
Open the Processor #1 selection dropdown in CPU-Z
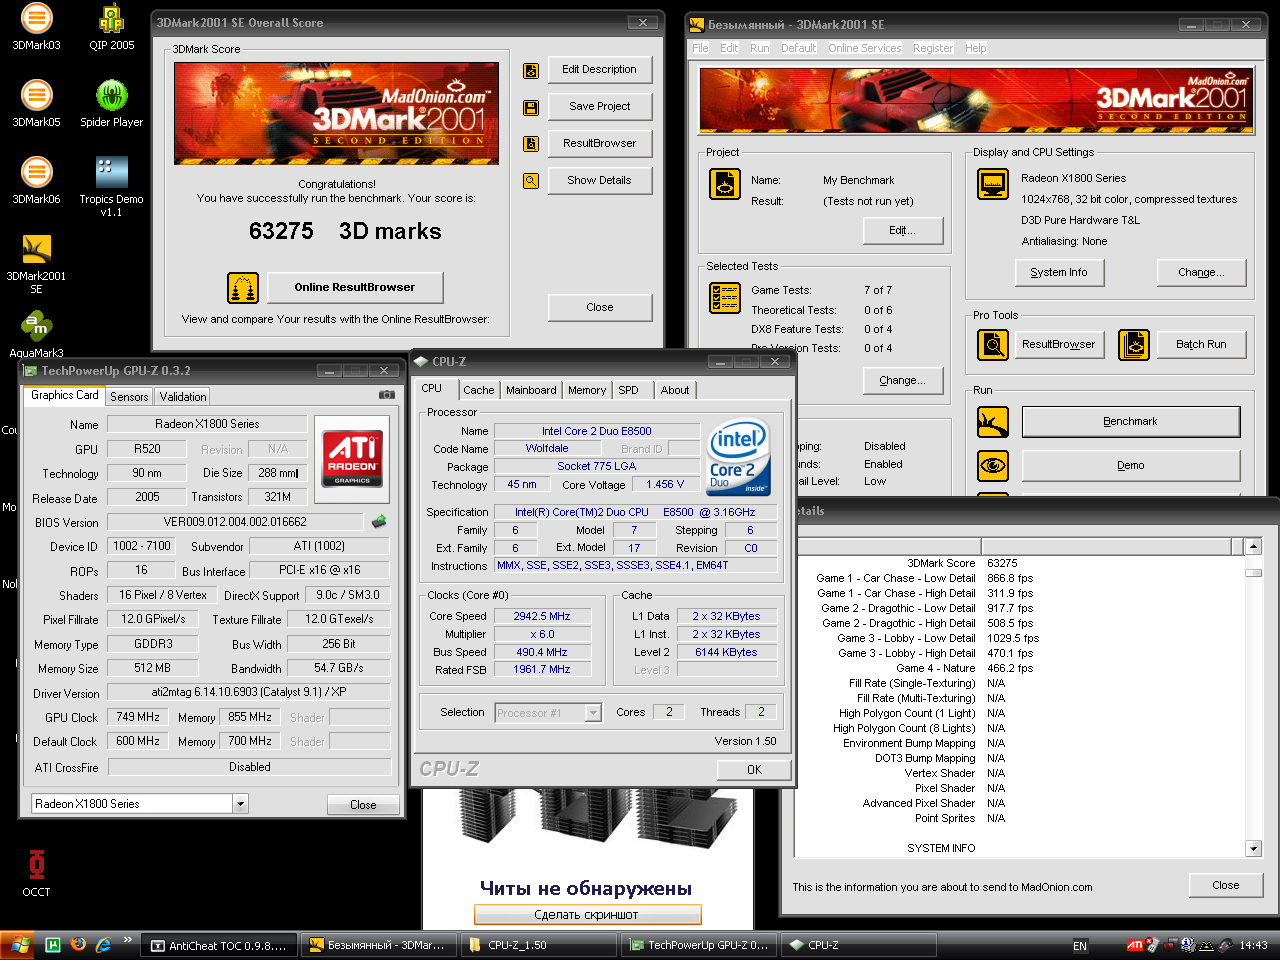593,713
